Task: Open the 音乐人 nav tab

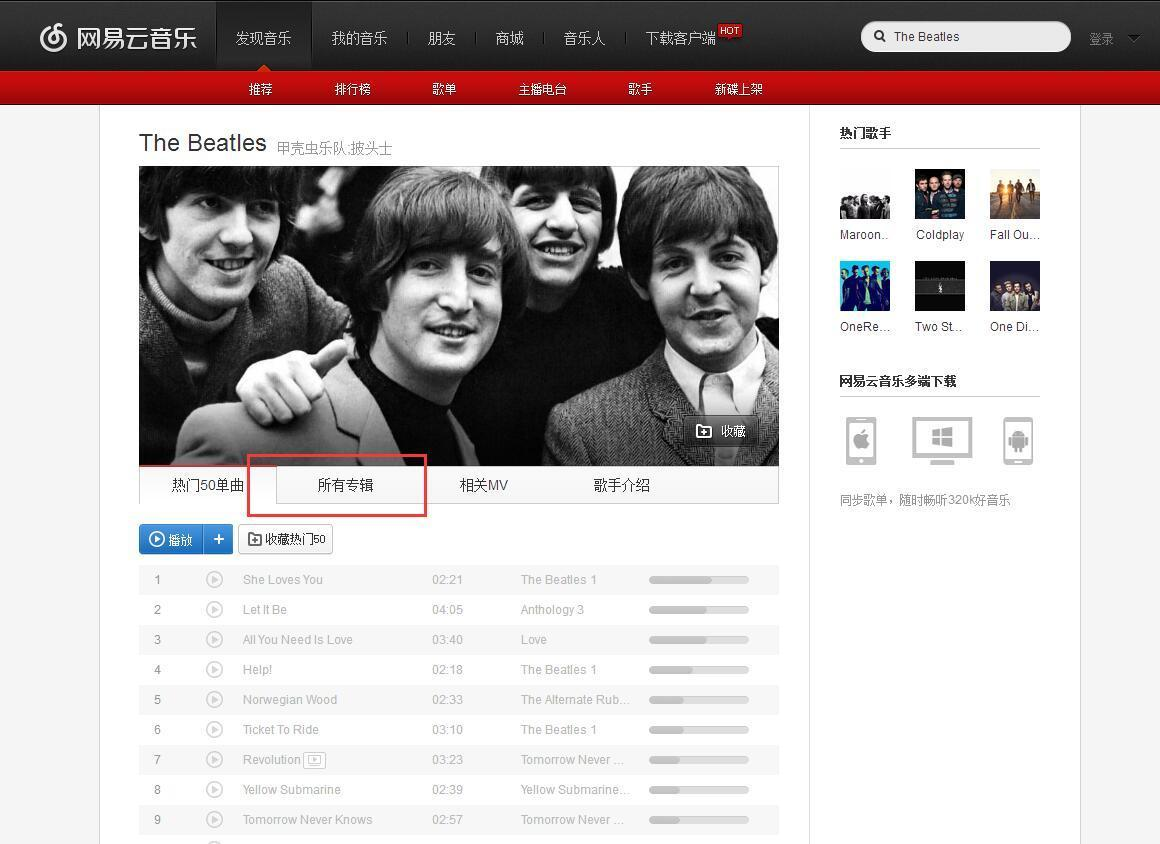Action: click(584, 38)
